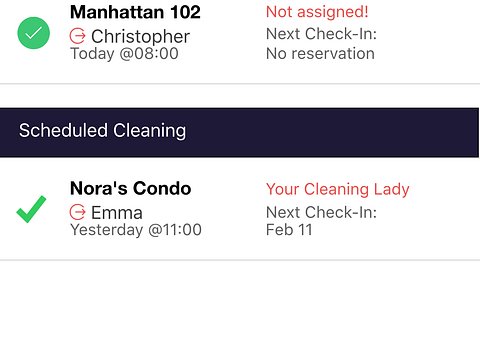
Task: Tap the 'Feb 11' next check-in date
Action: coord(289,230)
